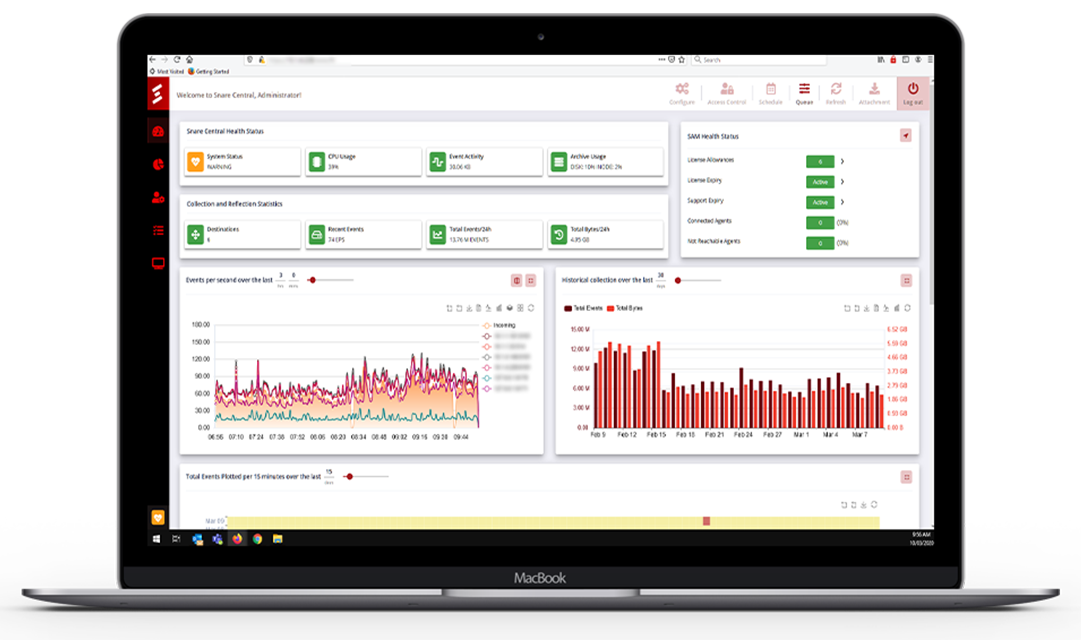
Task: Open the user management icon in the sidebar
Action: click(x=158, y=197)
